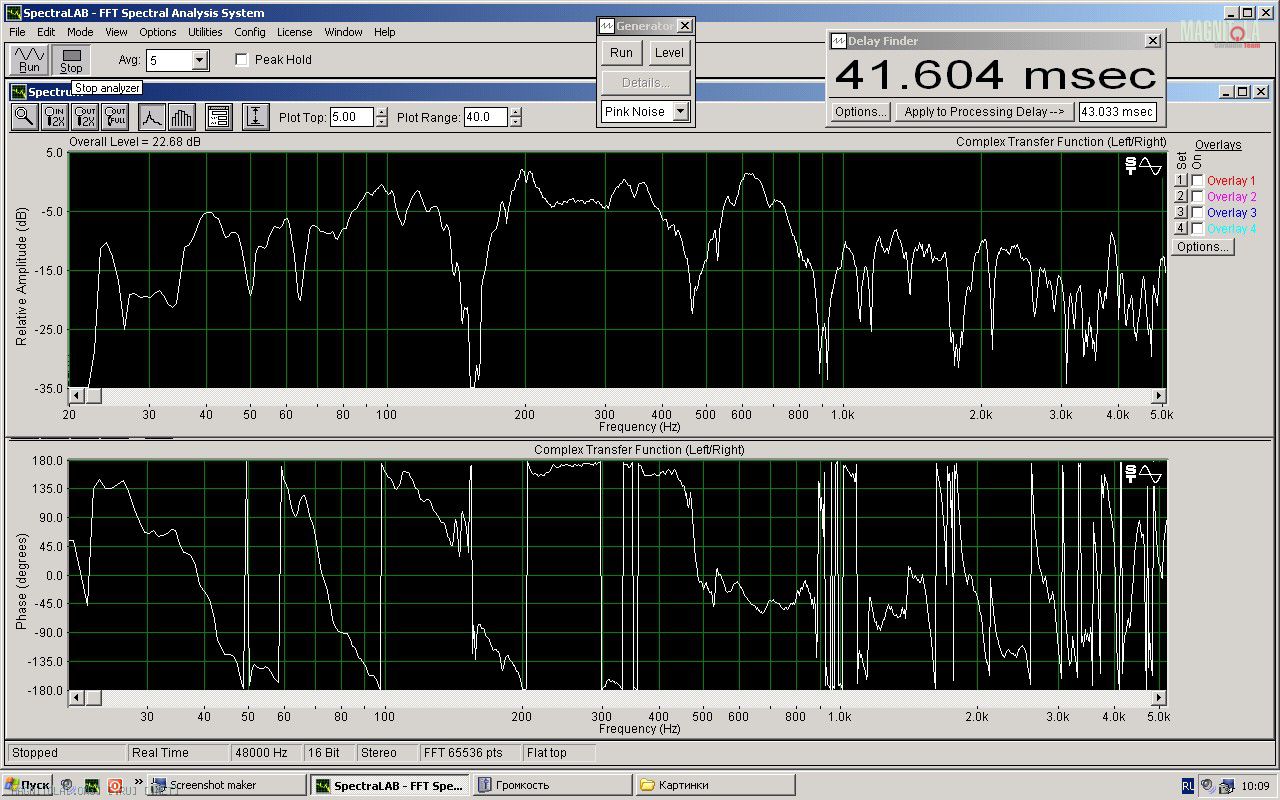The width and height of the screenshot is (1280, 800).
Task: Switch to line plot display icon
Action: (151, 117)
